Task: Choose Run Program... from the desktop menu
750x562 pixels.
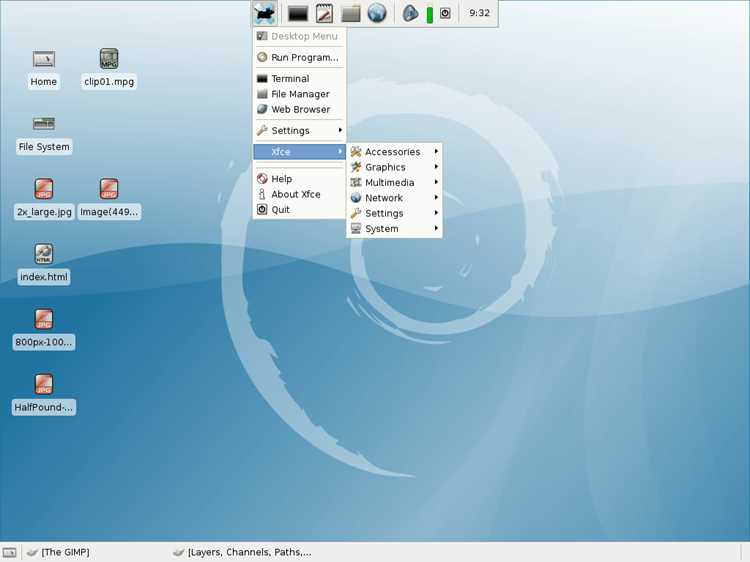Action: click(x=299, y=57)
